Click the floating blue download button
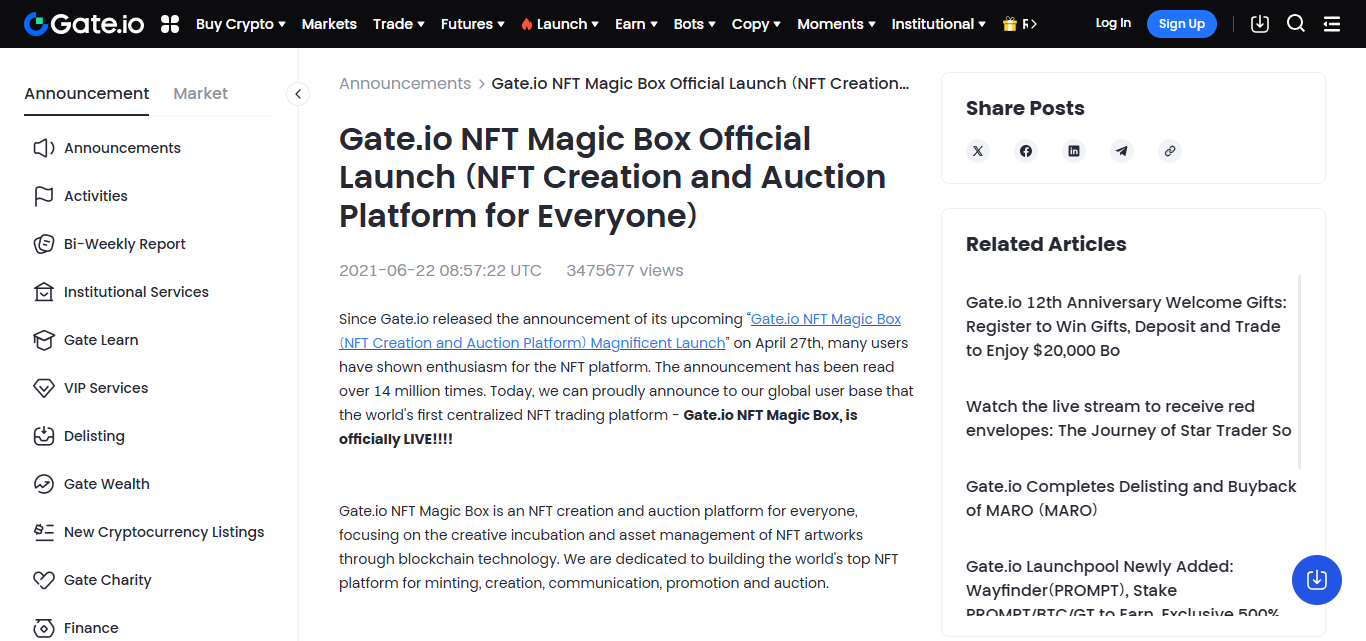1366x641 pixels. click(x=1317, y=580)
